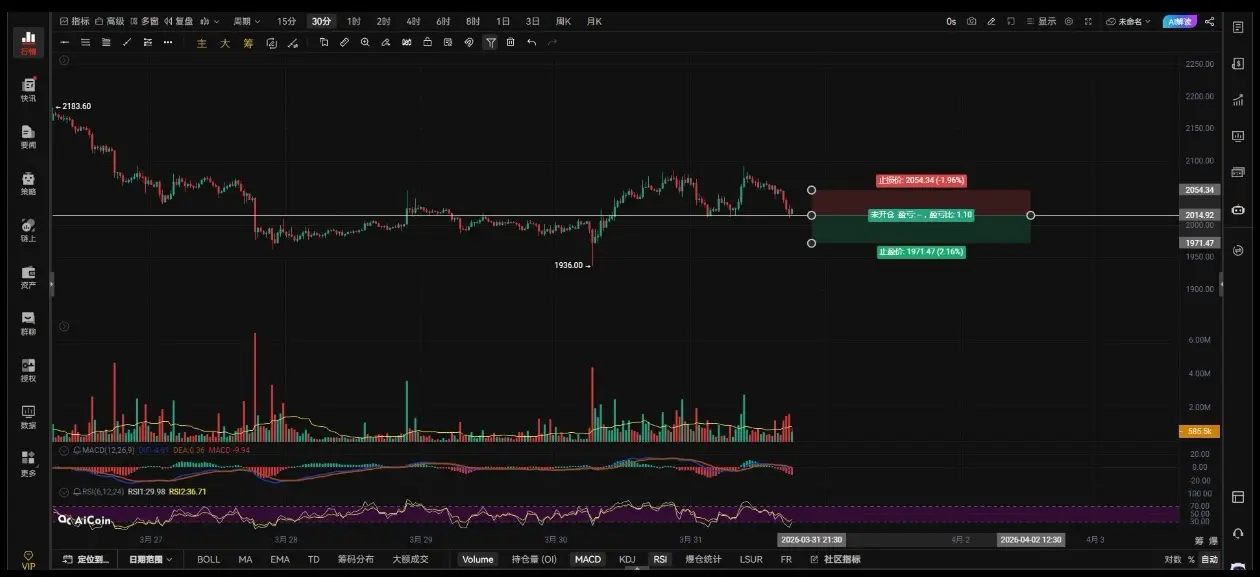Open the 指标 indicators button
The height and width of the screenshot is (577, 1260).
74,21
